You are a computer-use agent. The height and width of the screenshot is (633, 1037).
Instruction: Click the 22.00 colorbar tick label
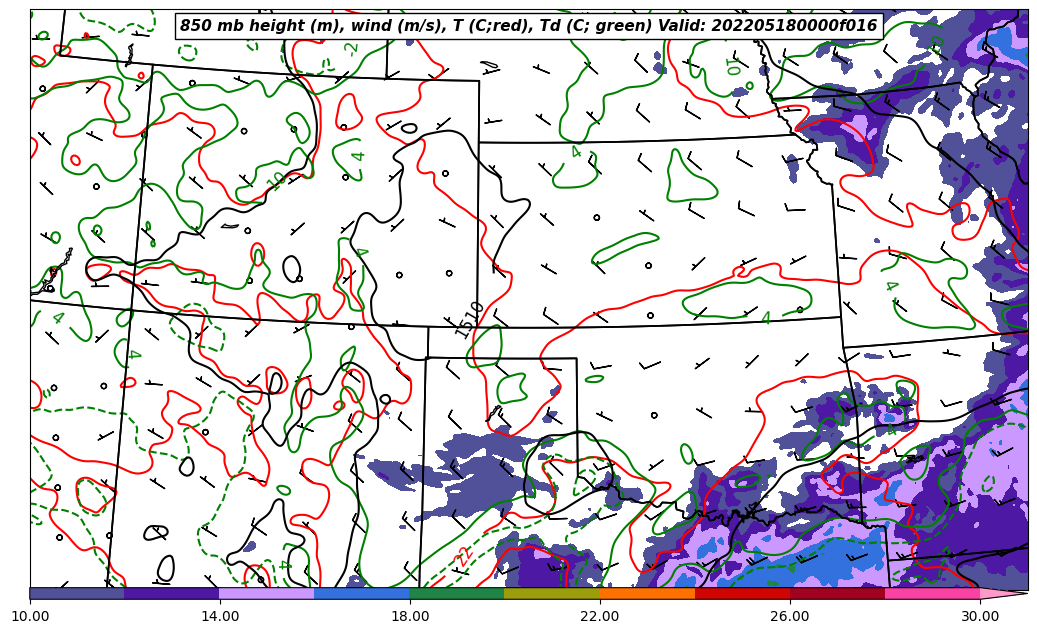point(600,616)
